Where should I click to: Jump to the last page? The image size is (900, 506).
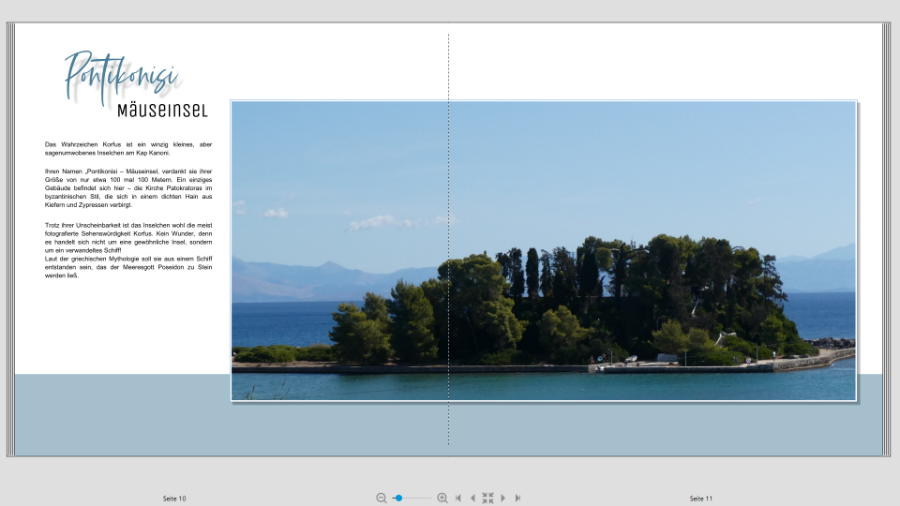coord(518,498)
